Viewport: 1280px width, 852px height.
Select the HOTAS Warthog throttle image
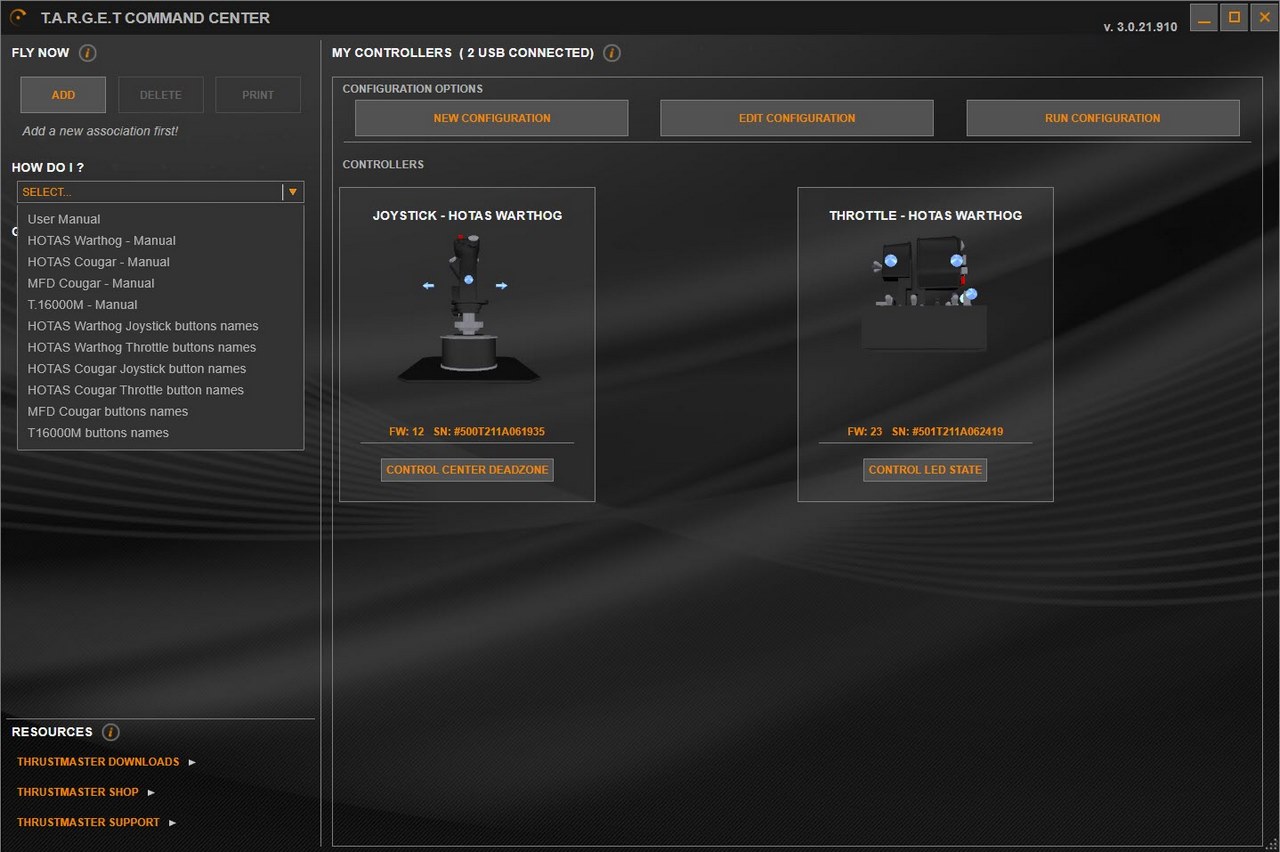point(925,294)
